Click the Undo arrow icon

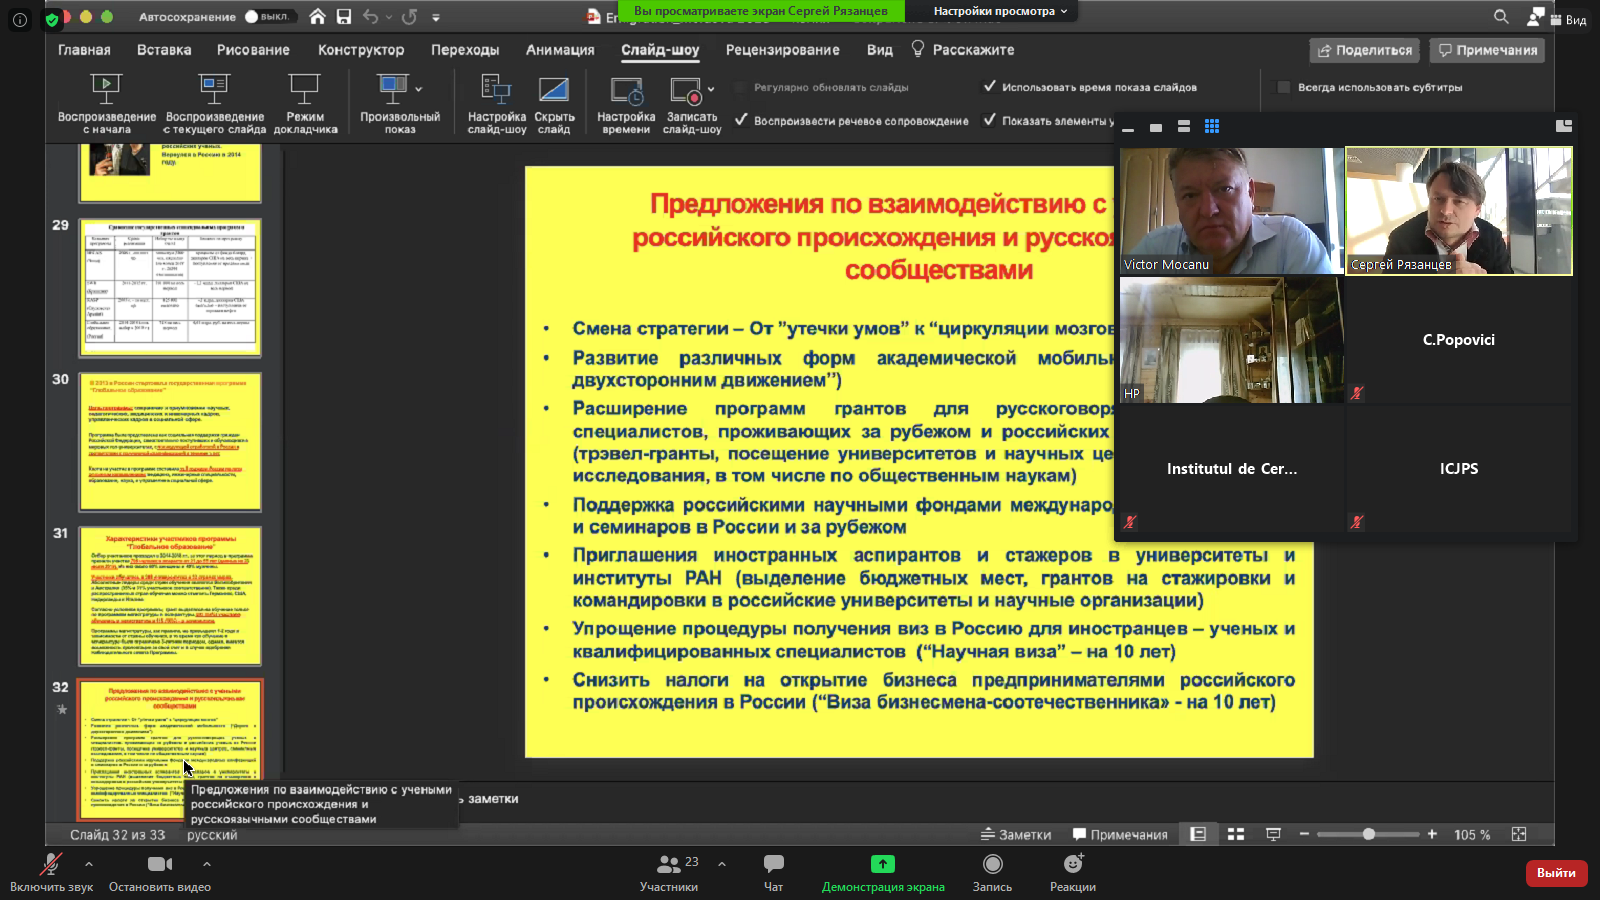pyautogui.click(x=371, y=16)
